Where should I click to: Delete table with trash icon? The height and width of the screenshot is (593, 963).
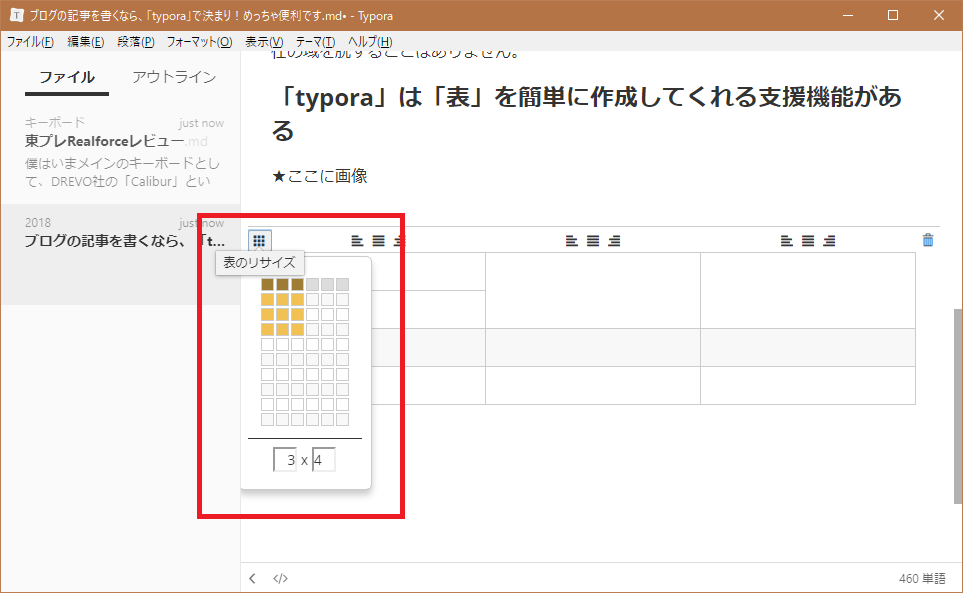pos(928,240)
